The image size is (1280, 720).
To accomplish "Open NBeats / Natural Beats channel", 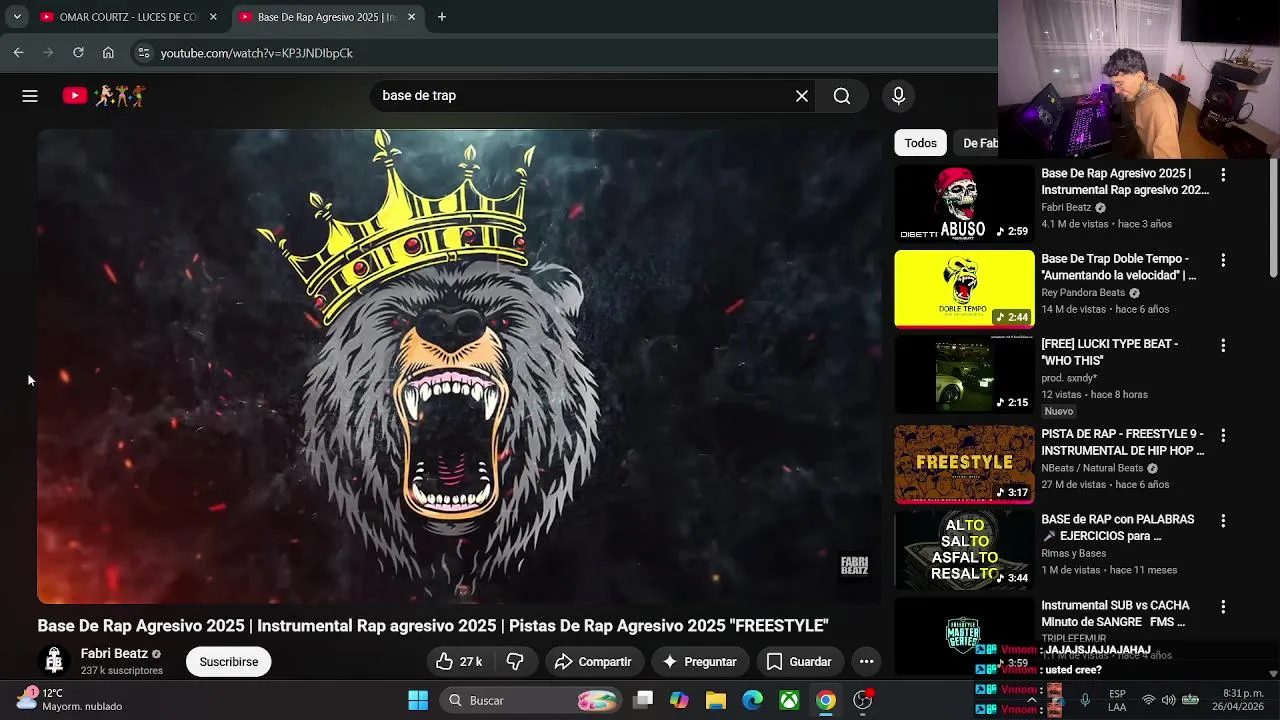I will pos(1092,468).
